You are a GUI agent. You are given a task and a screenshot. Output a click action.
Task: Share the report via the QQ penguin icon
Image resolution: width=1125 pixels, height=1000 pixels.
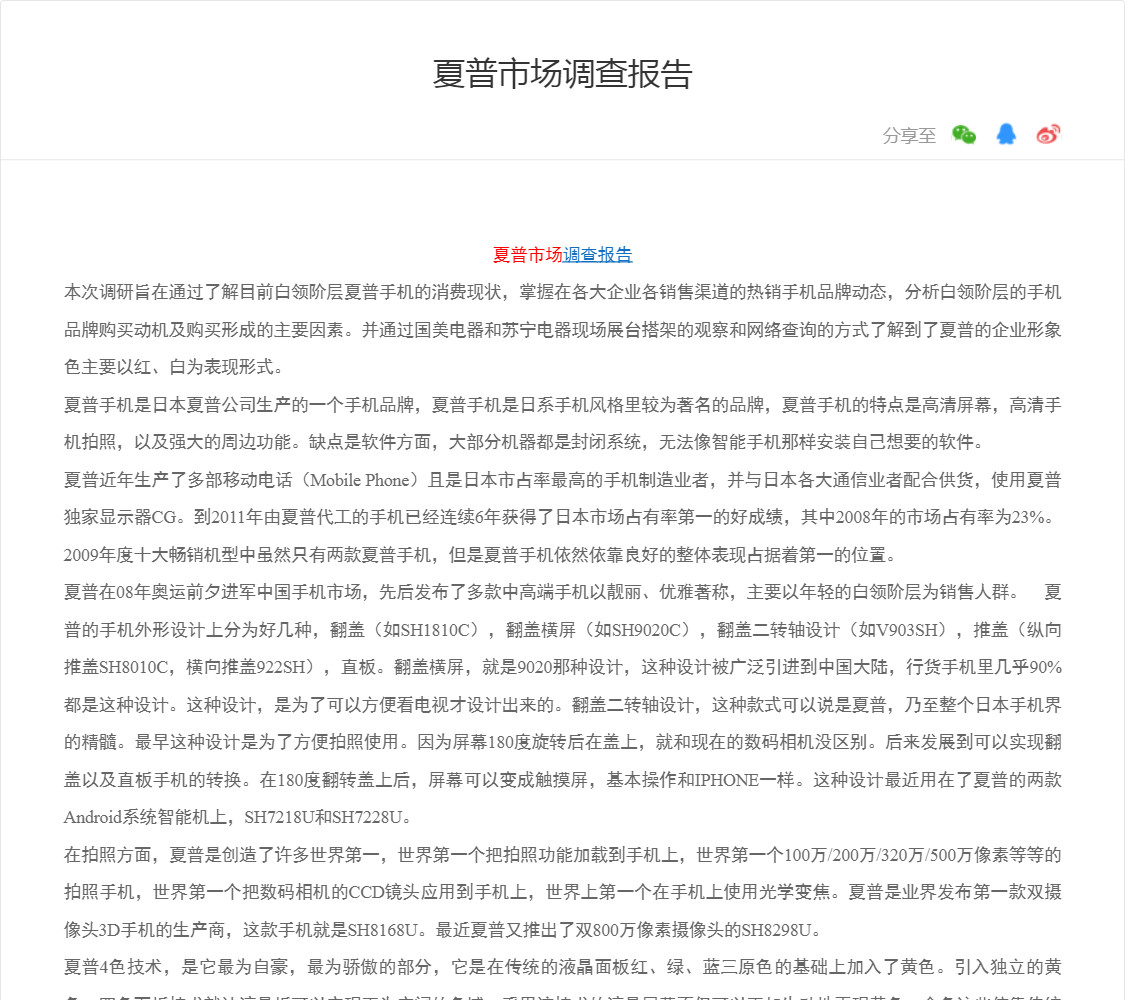[1006, 134]
